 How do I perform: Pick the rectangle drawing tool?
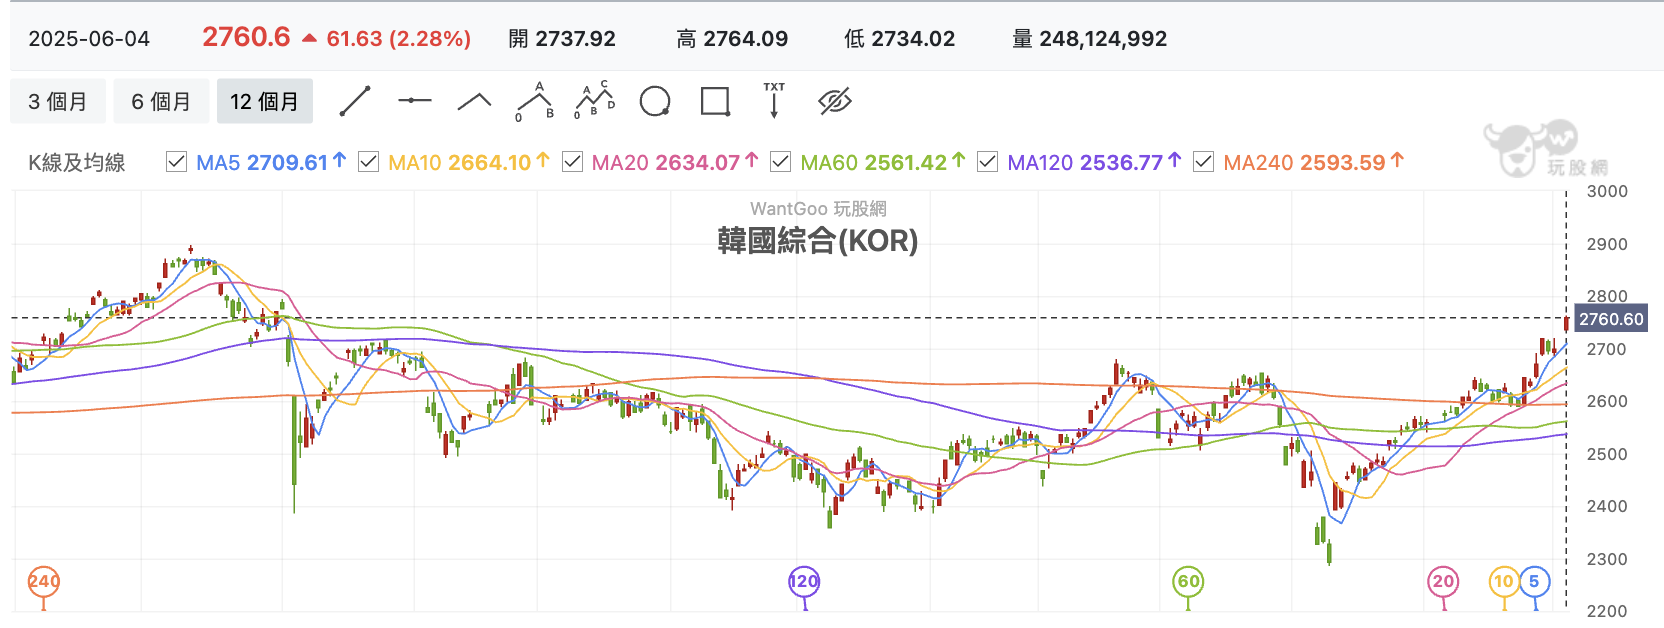715,101
